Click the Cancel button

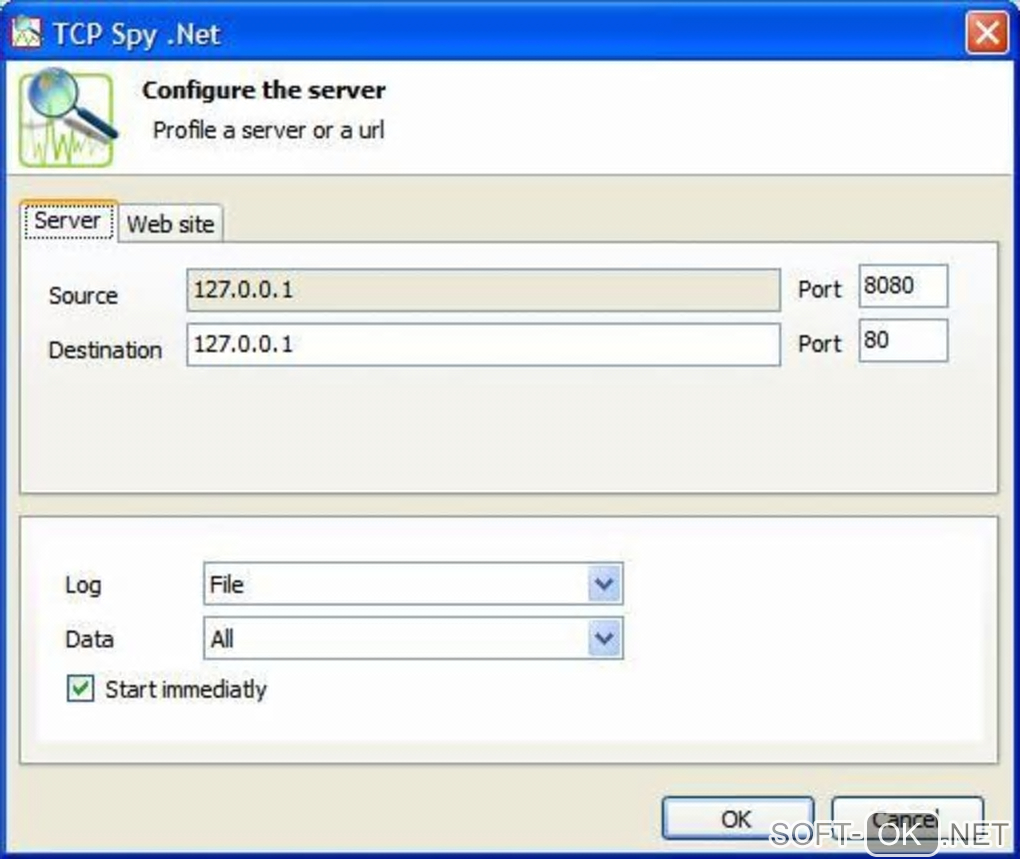point(907,819)
